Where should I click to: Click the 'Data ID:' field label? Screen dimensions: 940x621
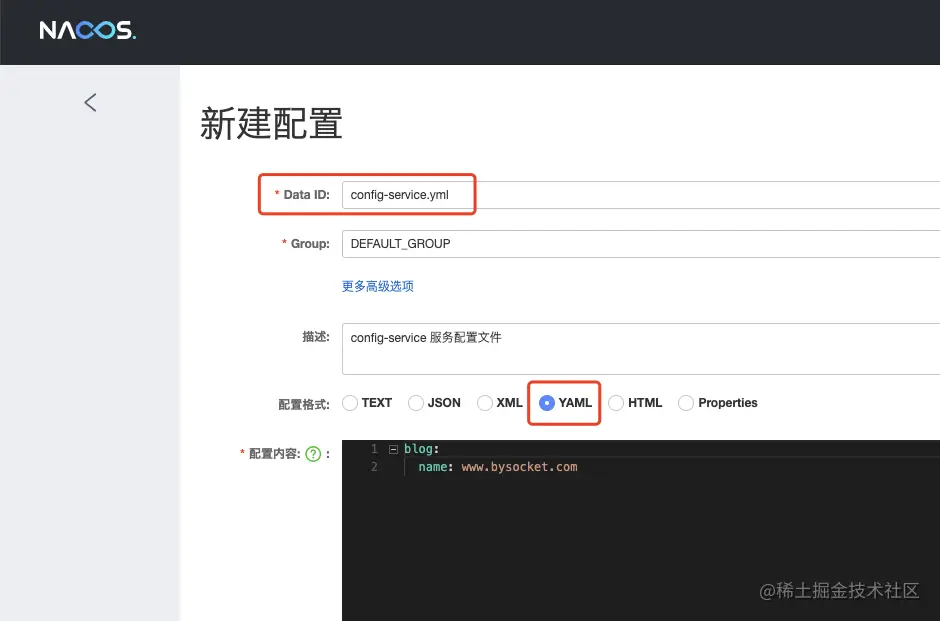click(306, 195)
